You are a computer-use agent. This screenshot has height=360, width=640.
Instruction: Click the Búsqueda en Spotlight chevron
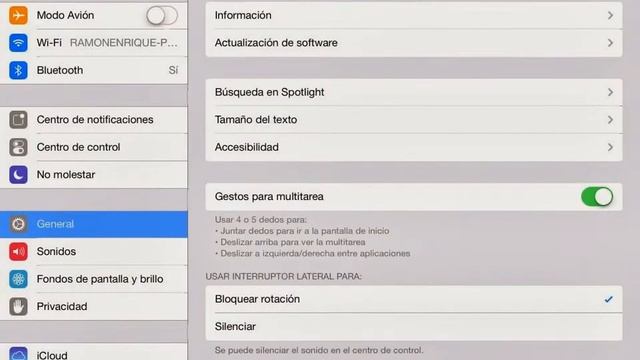tap(610, 92)
